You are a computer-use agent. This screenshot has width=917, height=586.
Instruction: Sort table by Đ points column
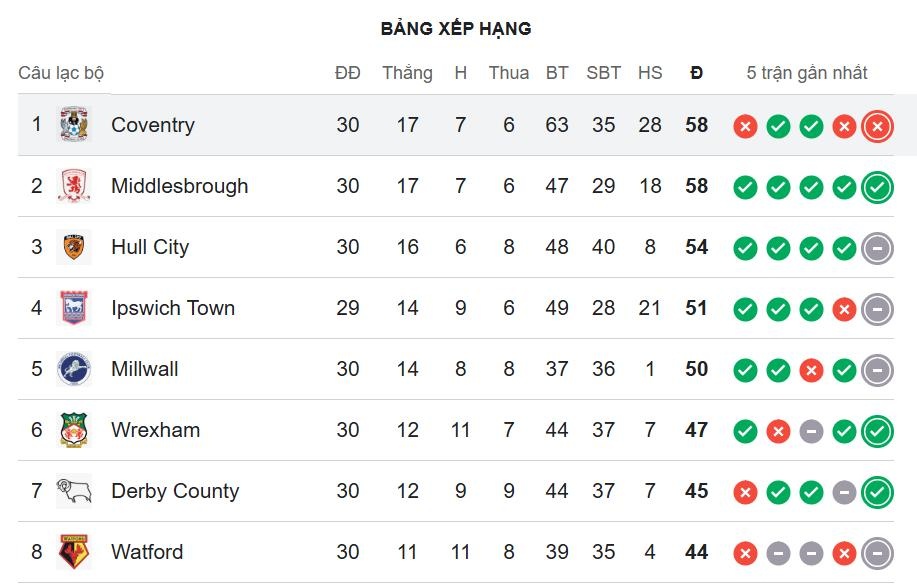click(696, 73)
